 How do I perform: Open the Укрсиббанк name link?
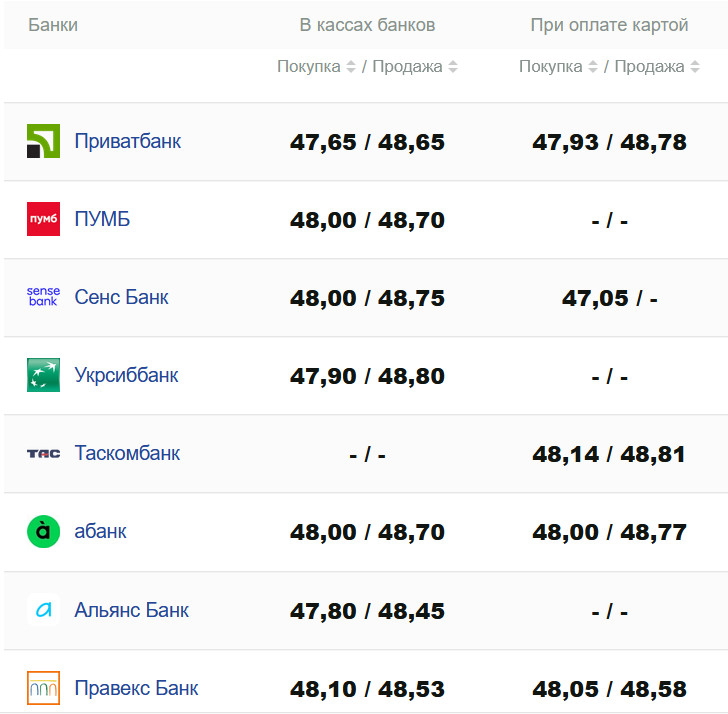coord(126,375)
